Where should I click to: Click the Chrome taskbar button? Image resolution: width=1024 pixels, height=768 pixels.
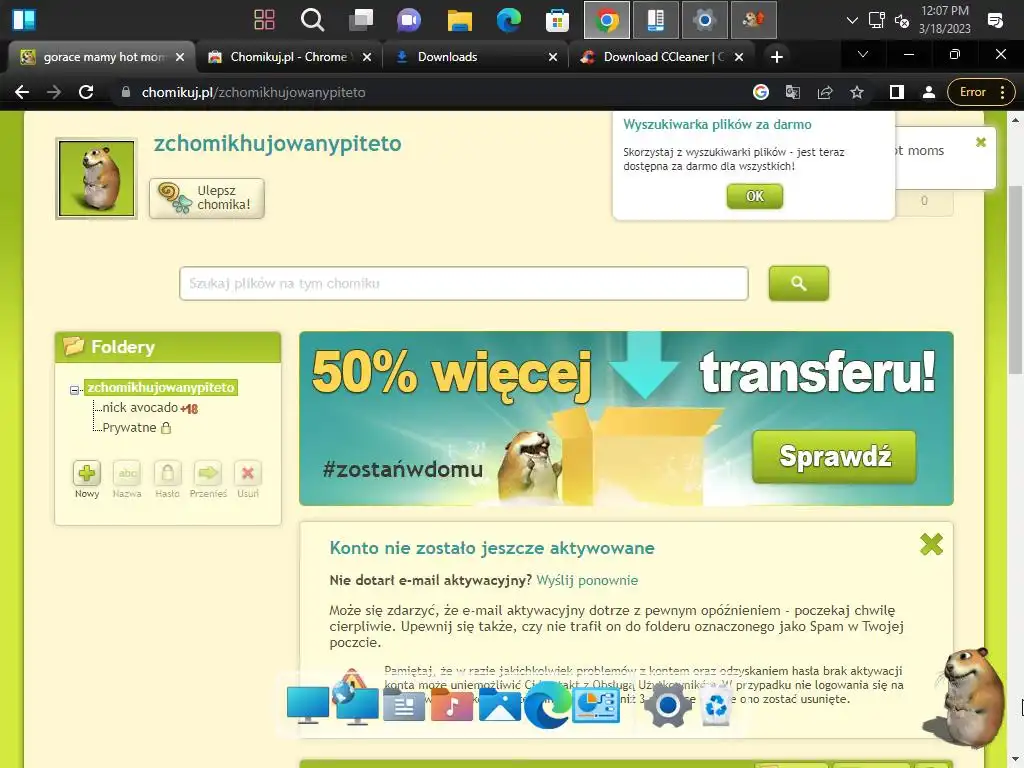coord(607,20)
